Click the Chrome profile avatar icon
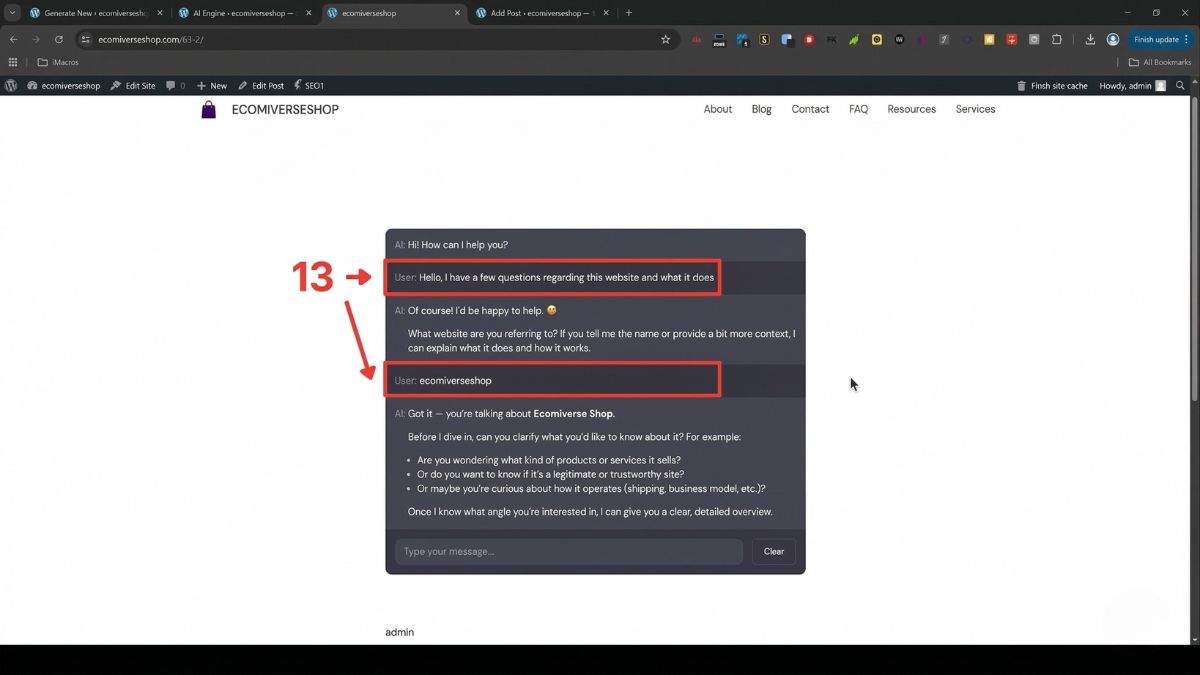Image resolution: width=1200 pixels, height=675 pixels. (1113, 40)
